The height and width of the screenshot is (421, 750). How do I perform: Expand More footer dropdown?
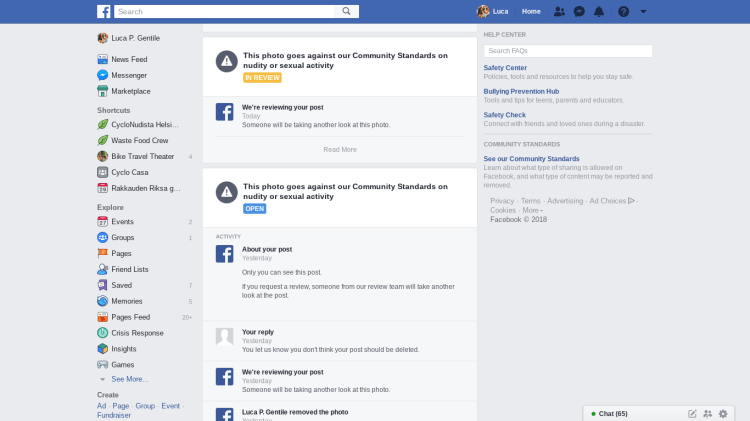pyautogui.click(x=532, y=210)
